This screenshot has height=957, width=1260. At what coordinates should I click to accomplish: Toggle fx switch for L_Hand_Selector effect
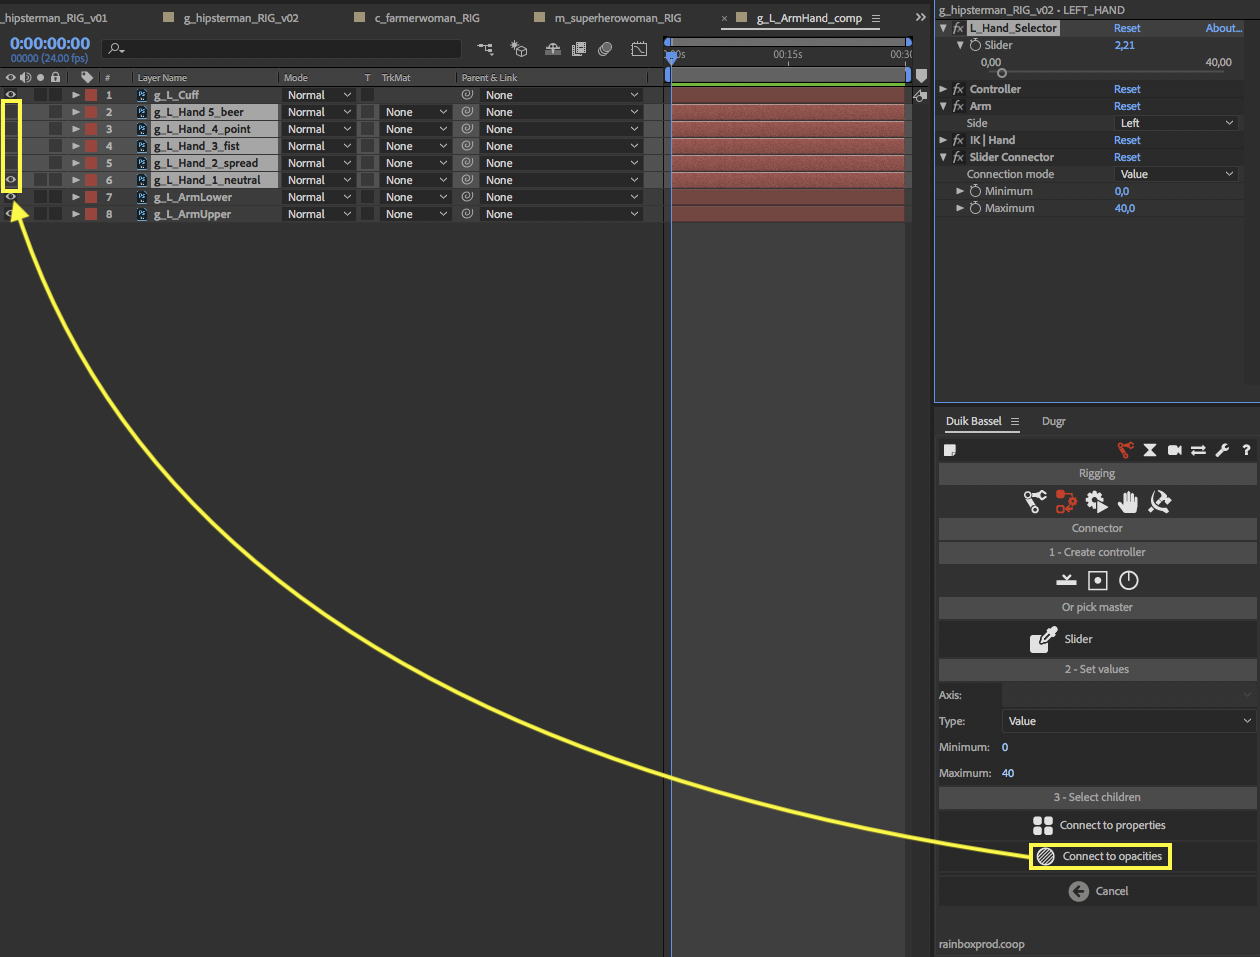click(x=958, y=28)
